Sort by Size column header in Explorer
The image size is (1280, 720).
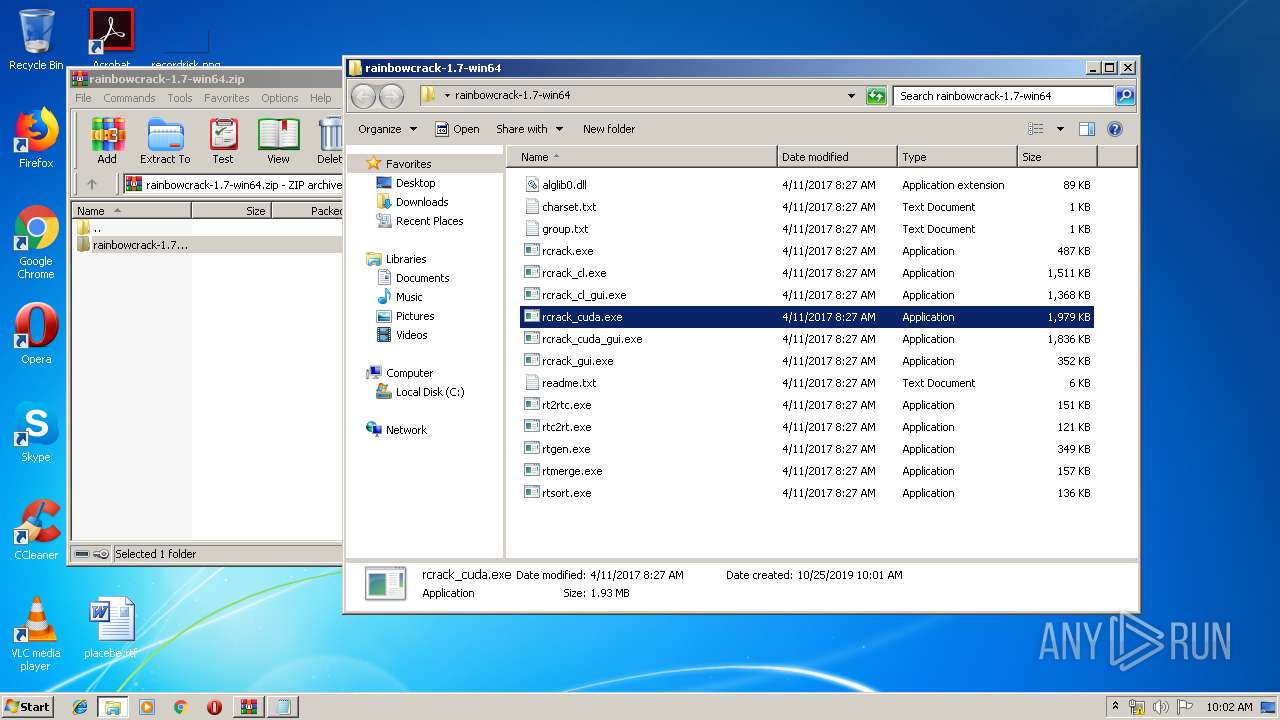(1057, 157)
